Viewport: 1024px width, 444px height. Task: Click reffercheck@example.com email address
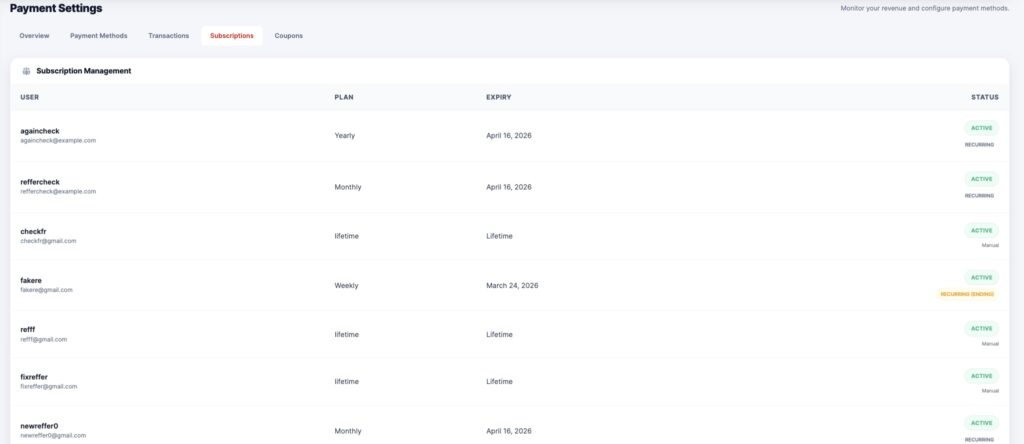click(x=58, y=191)
